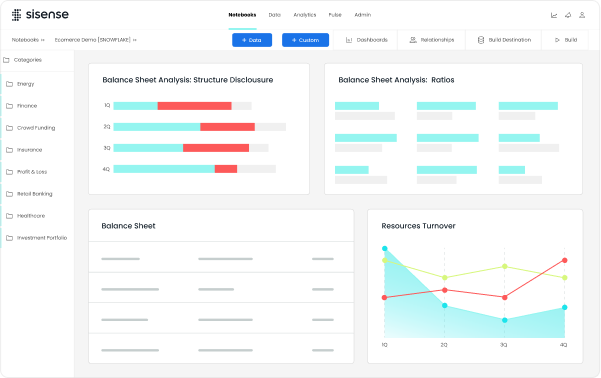Click the Sisense logo
The height and width of the screenshot is (378, 601).
tap(40, 15)
